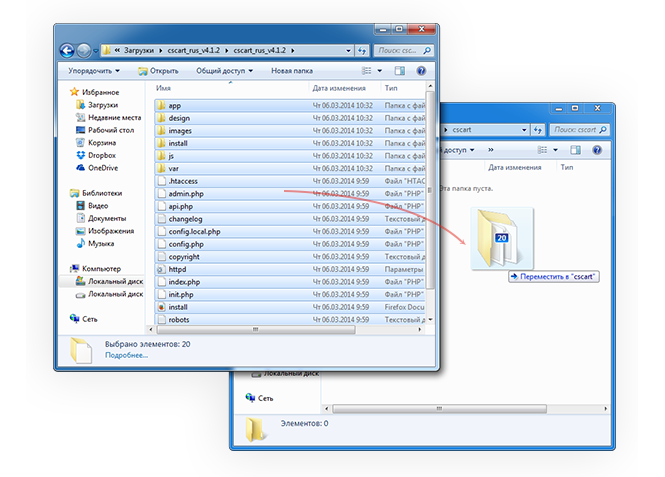Open Help via the blue question mark icon

pyautogui.click(x=424, y=71)
